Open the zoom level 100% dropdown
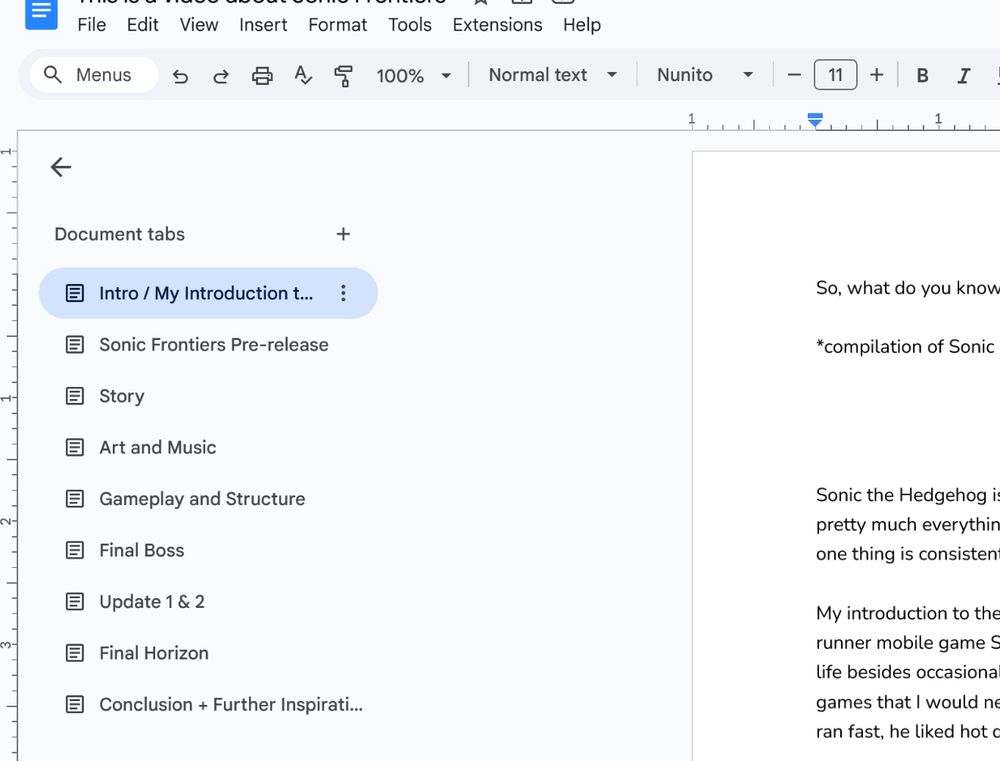Screen dimensions: 1000x761 coord(413,76)
